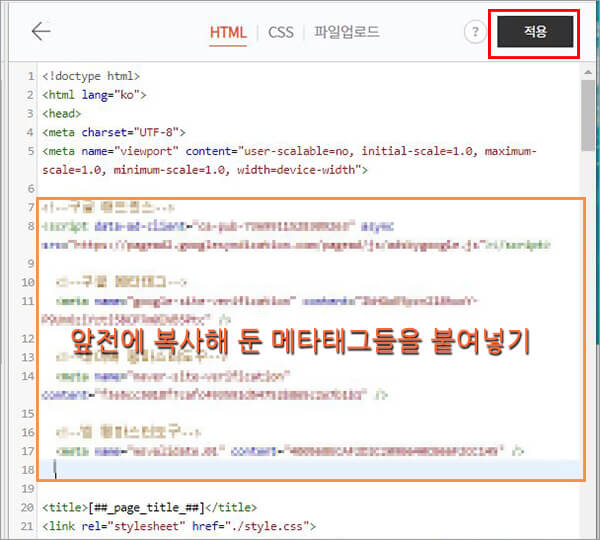Click the meta charset="UTF-8" line
This screenshot has height=540, width=600.
pos(114,132)
